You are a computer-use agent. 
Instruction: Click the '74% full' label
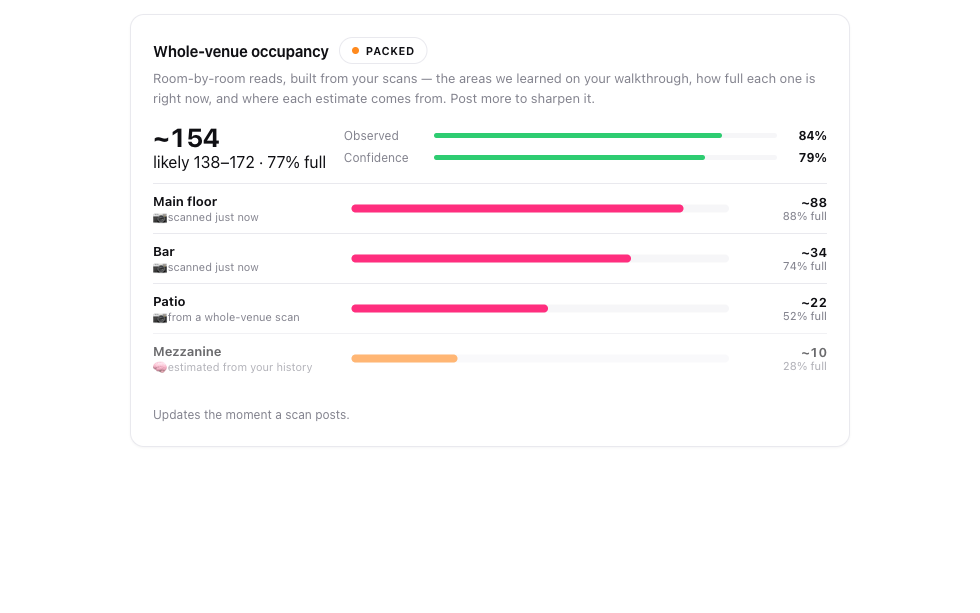click(805, 266)
